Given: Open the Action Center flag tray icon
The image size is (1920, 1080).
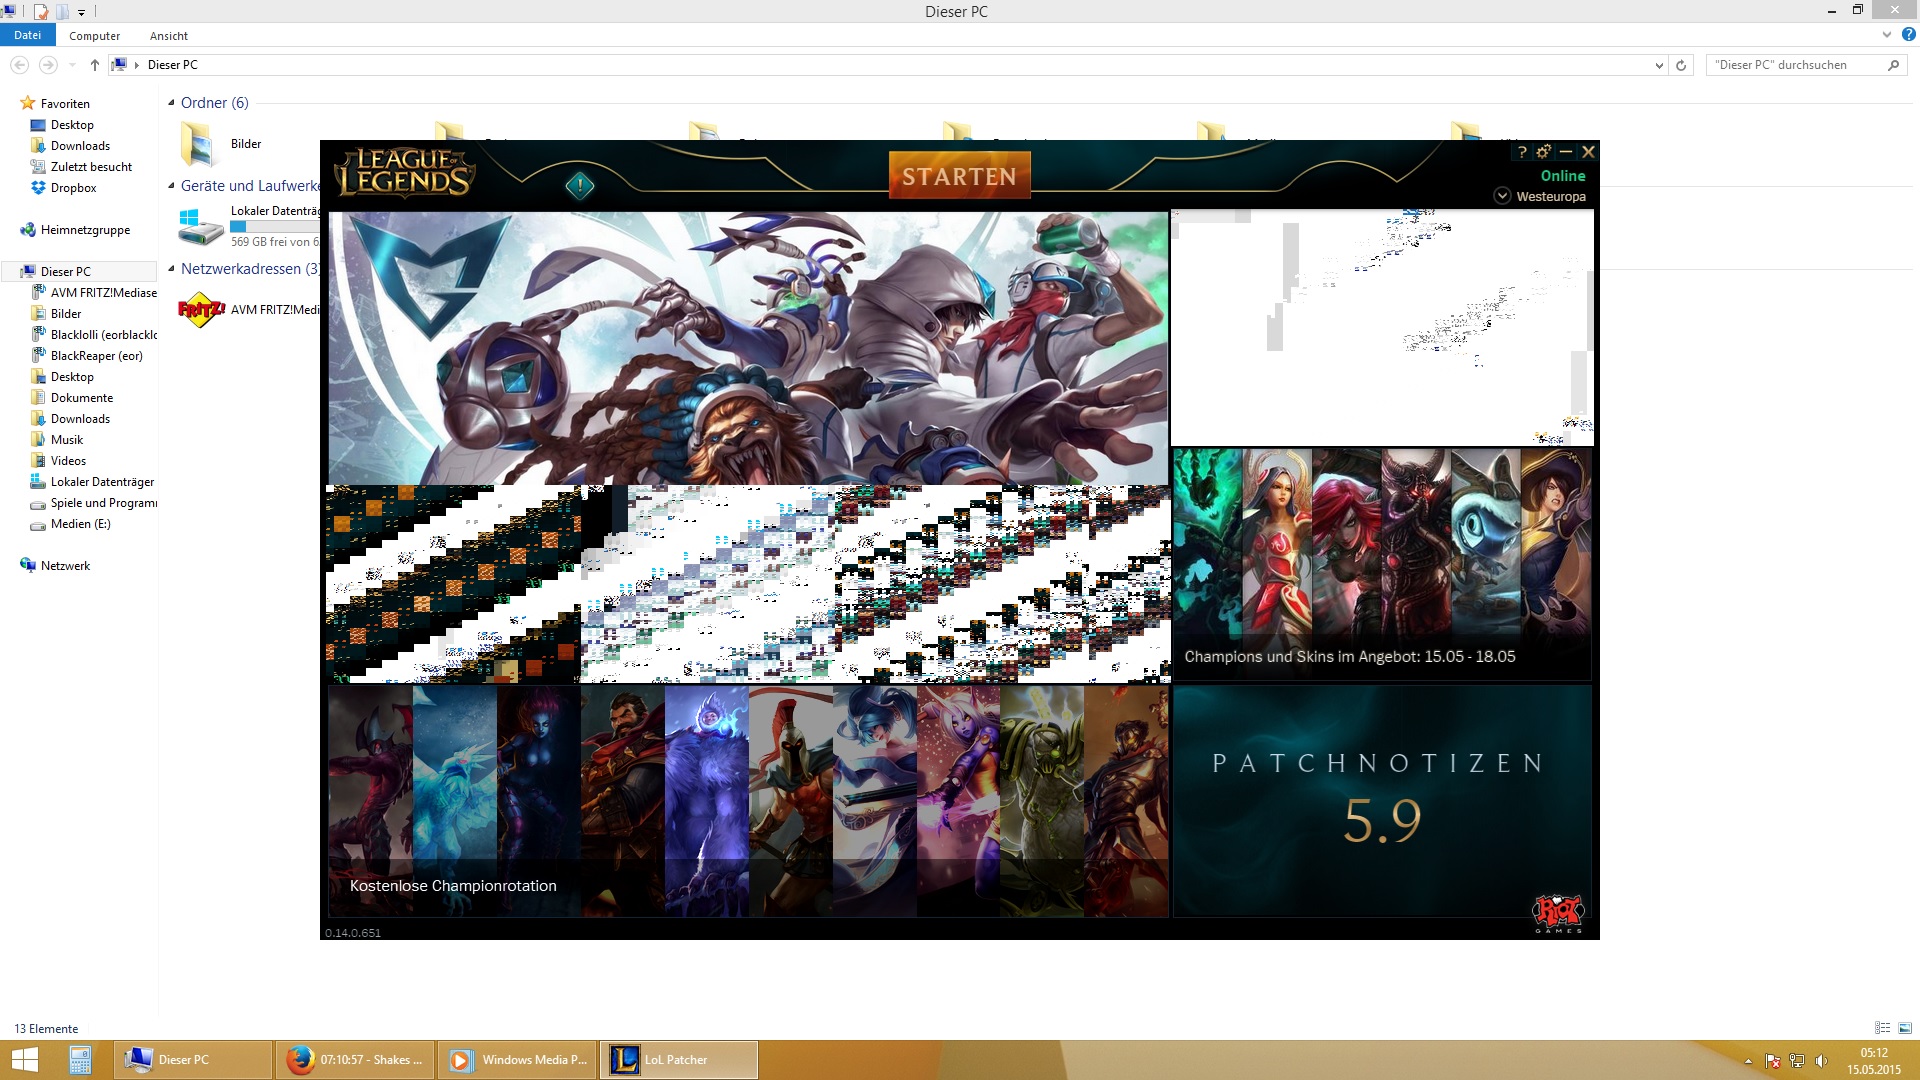Looking at the screenshot, I should pos(1773,1061).
